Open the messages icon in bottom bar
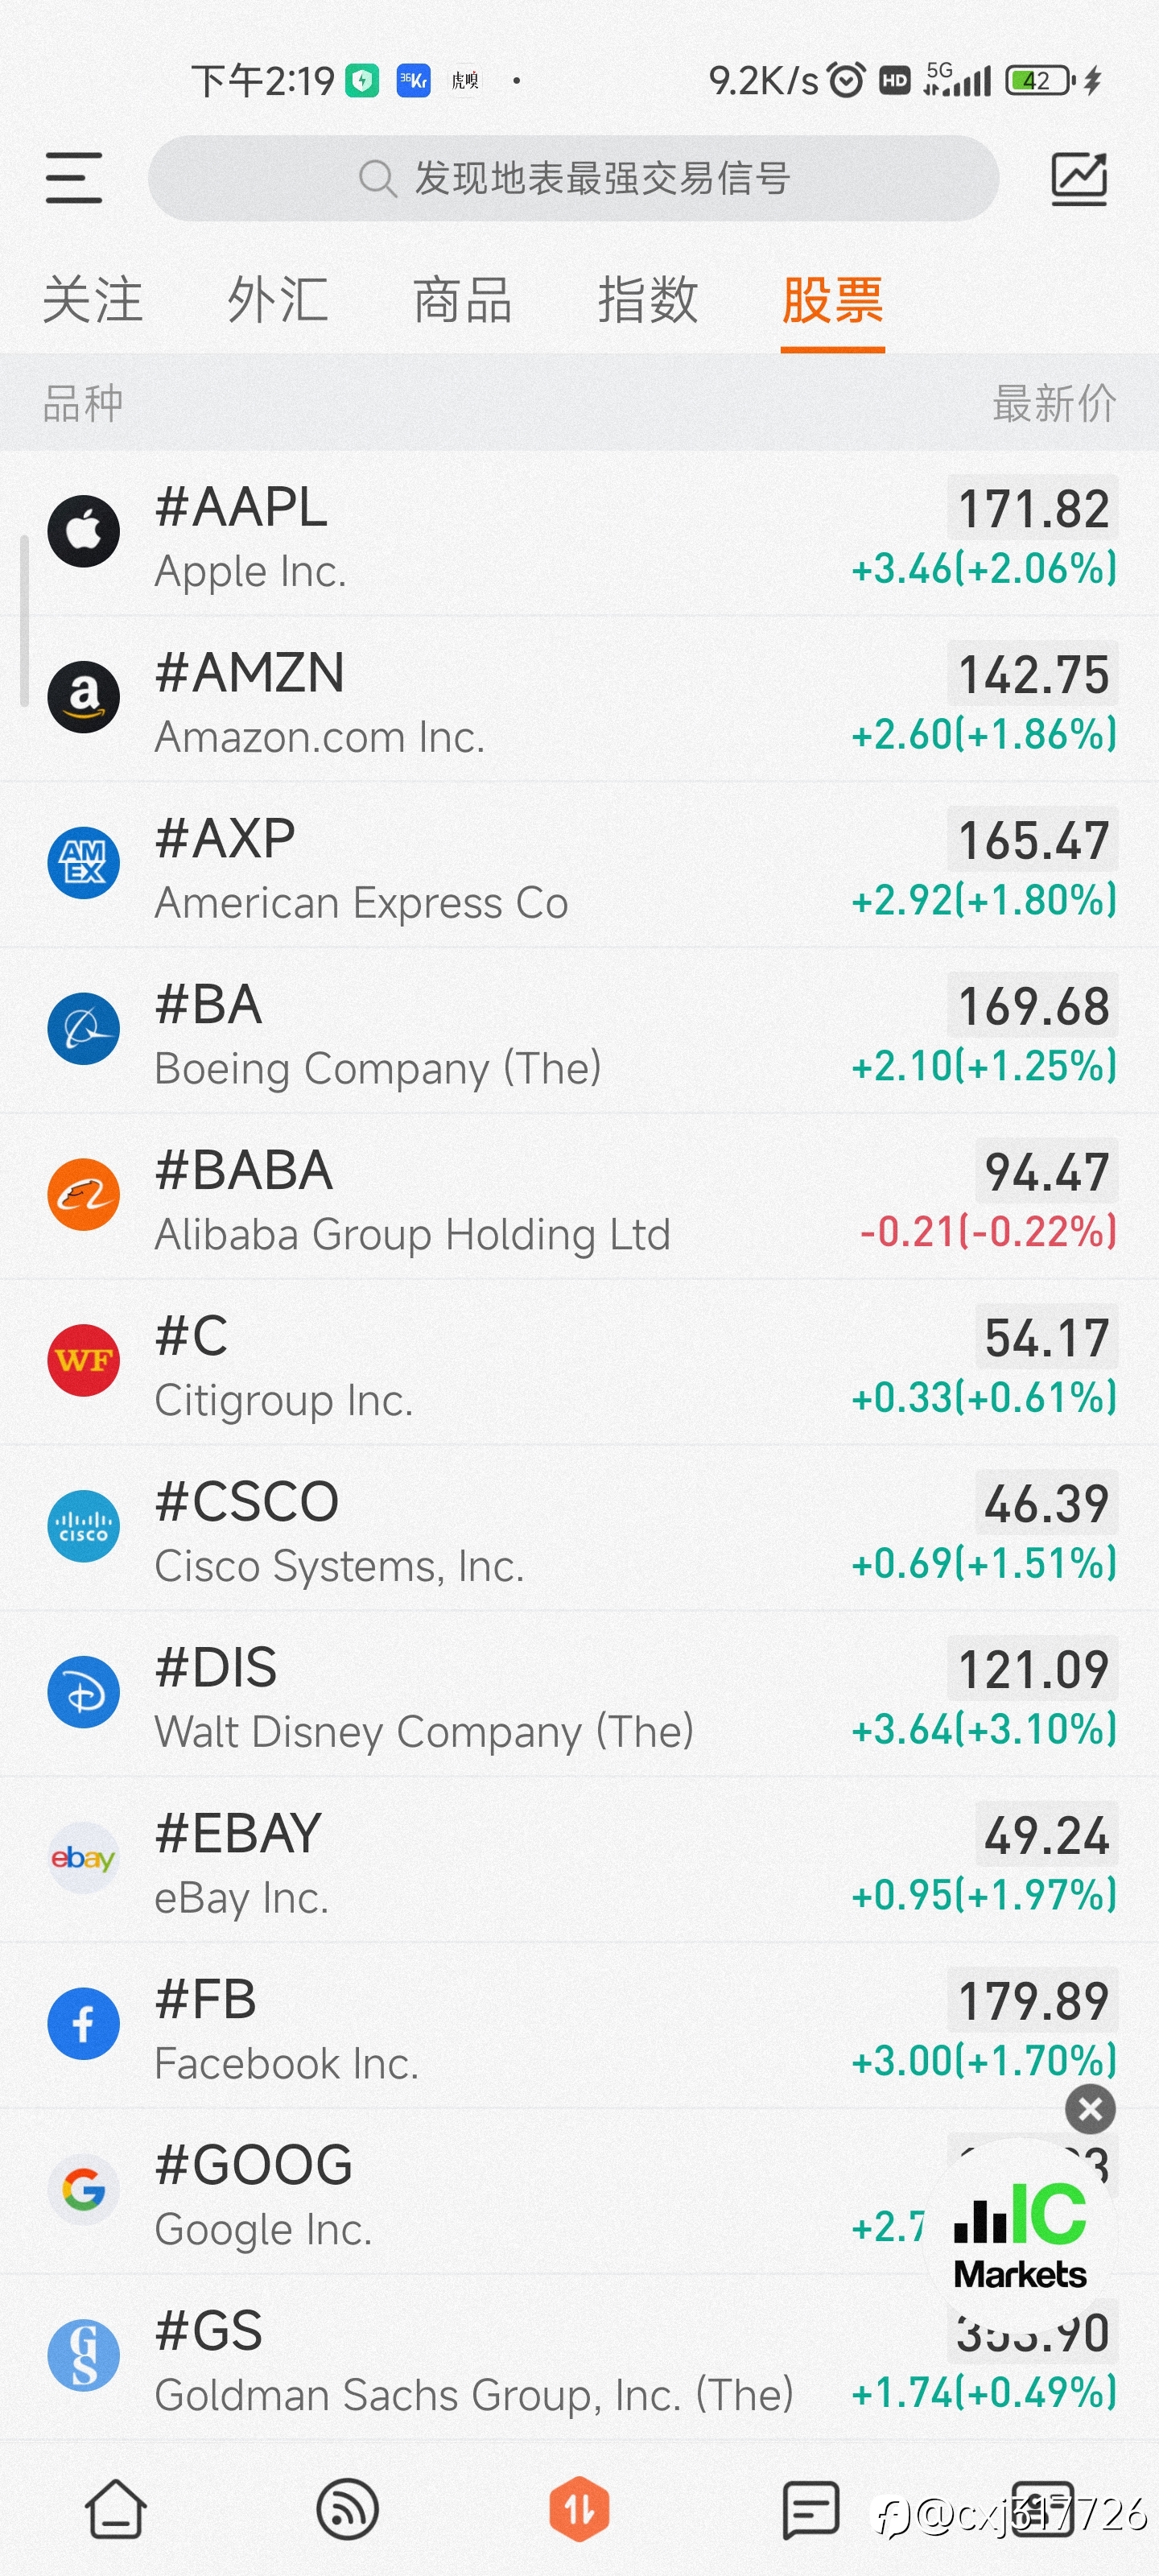Screen dimensions: 1159x2576 (x=810, y=2509)
